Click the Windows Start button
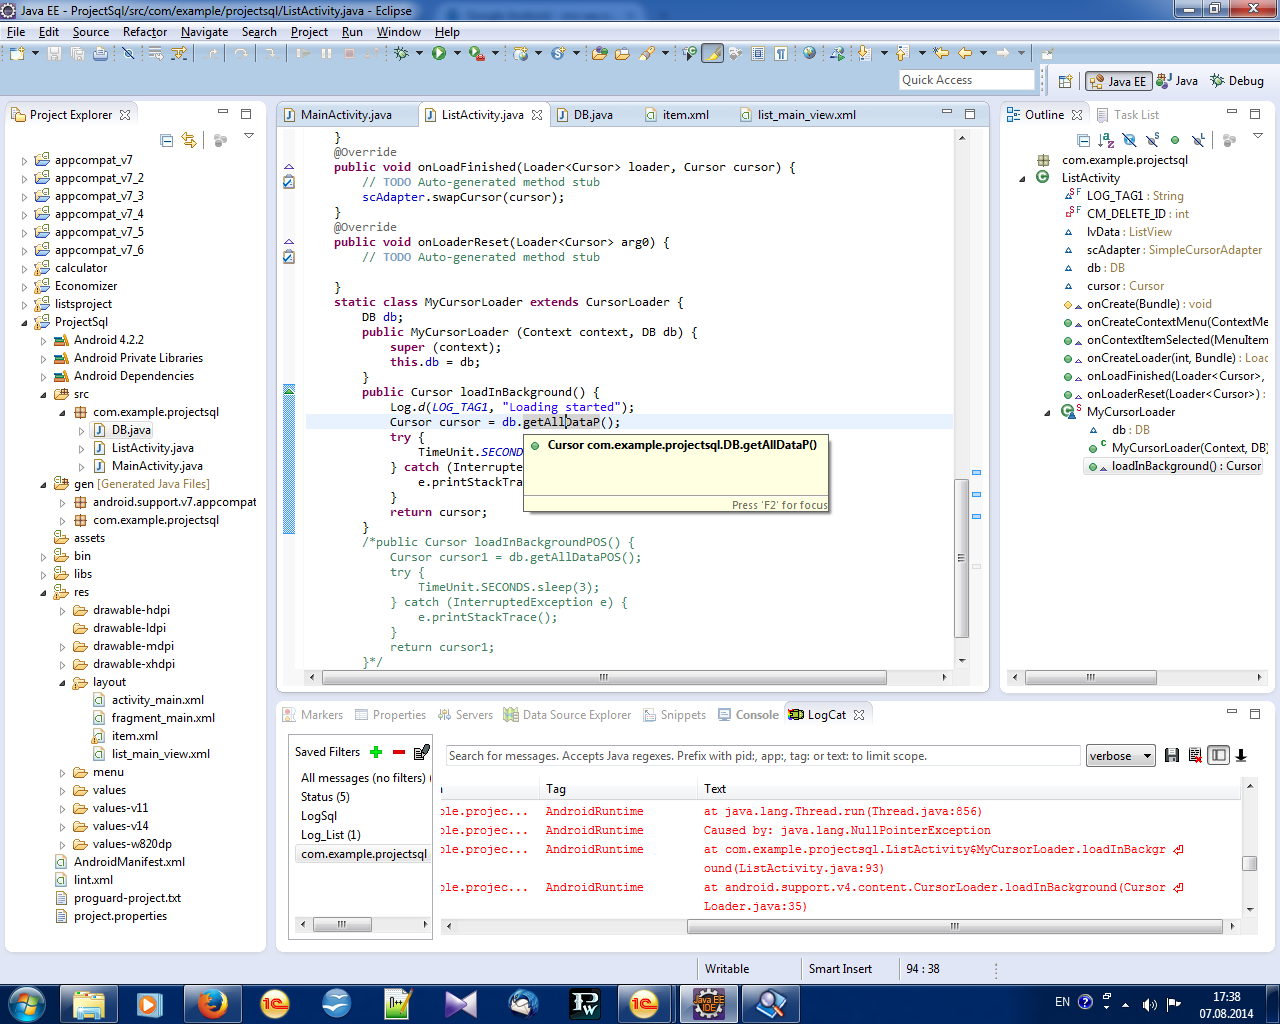 coord(26,1003)
